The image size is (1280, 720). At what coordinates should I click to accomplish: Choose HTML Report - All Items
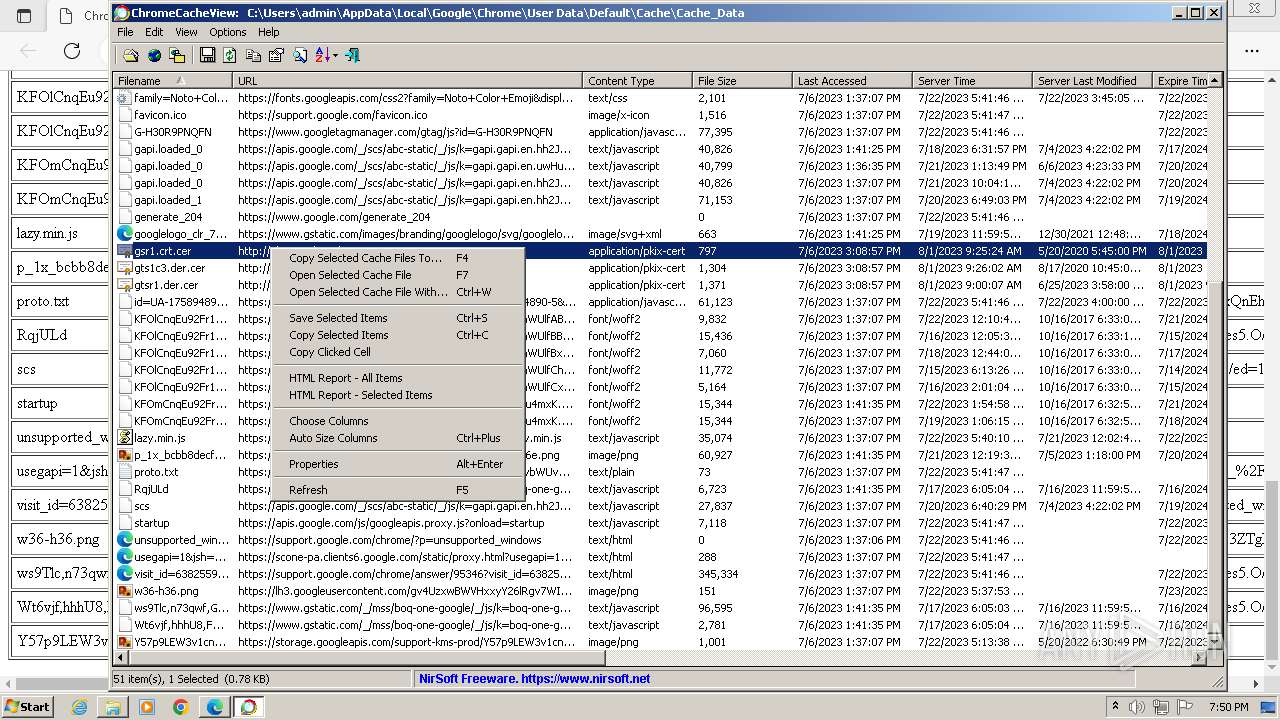pyautogui.click(x=398, y=378)
